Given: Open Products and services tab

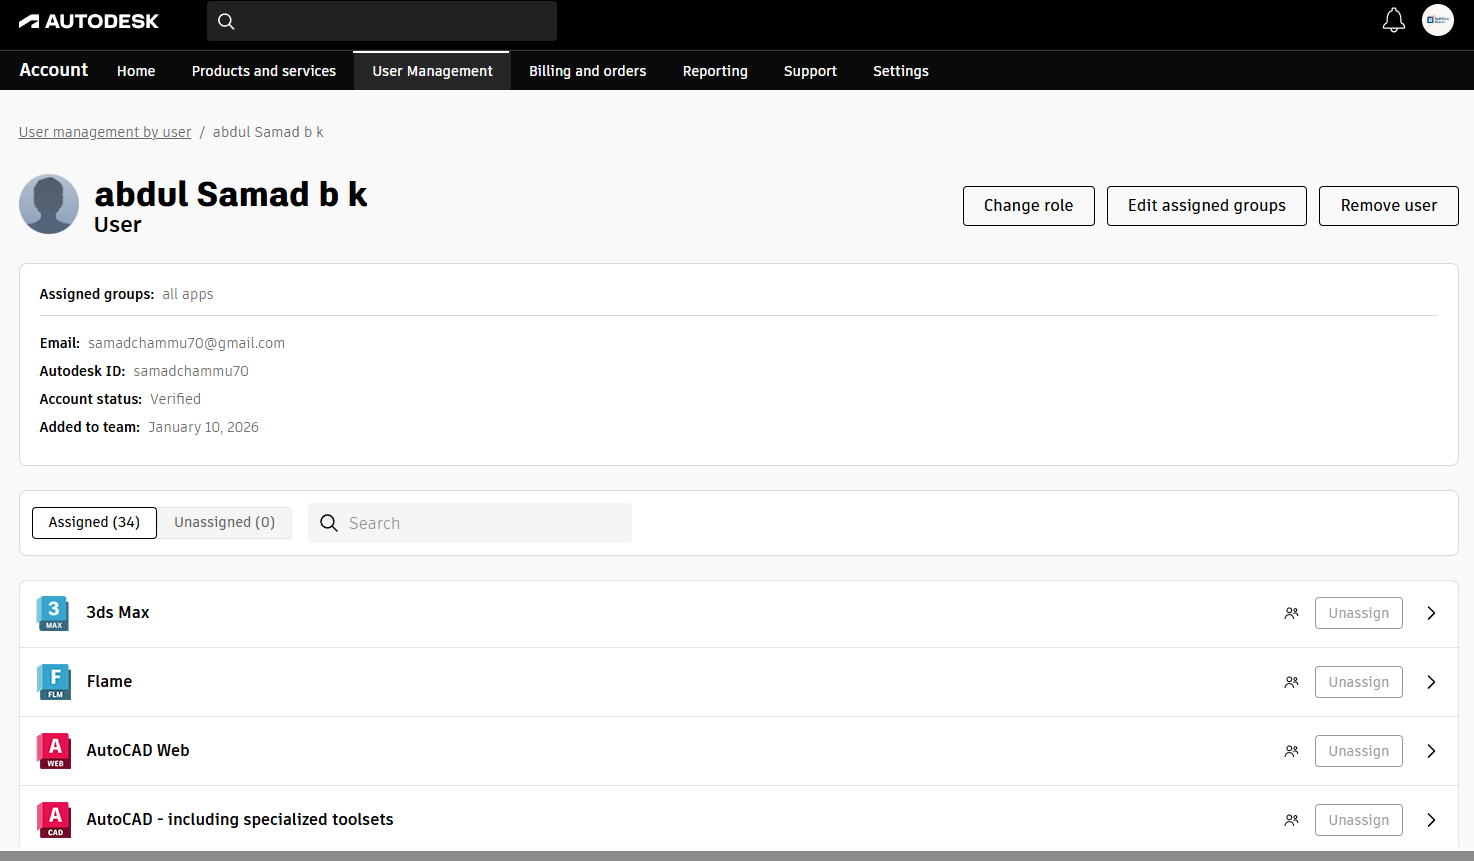Looking at the screenshot, I should (264, 71).
